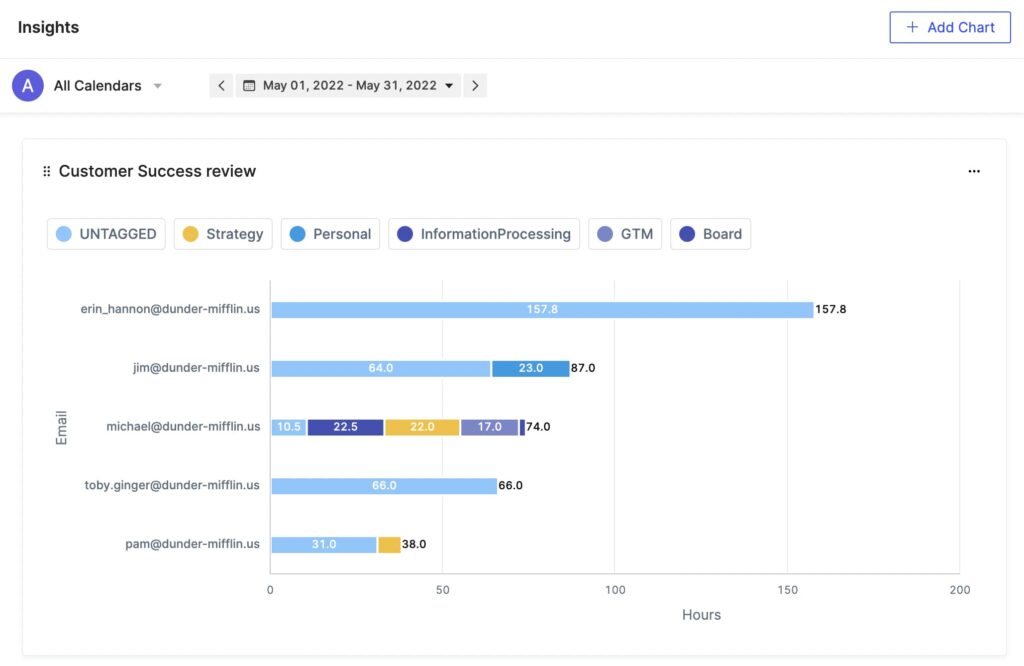Click erin_hannon's 157.8 hours bar
1024x666 pixels.
540,308
